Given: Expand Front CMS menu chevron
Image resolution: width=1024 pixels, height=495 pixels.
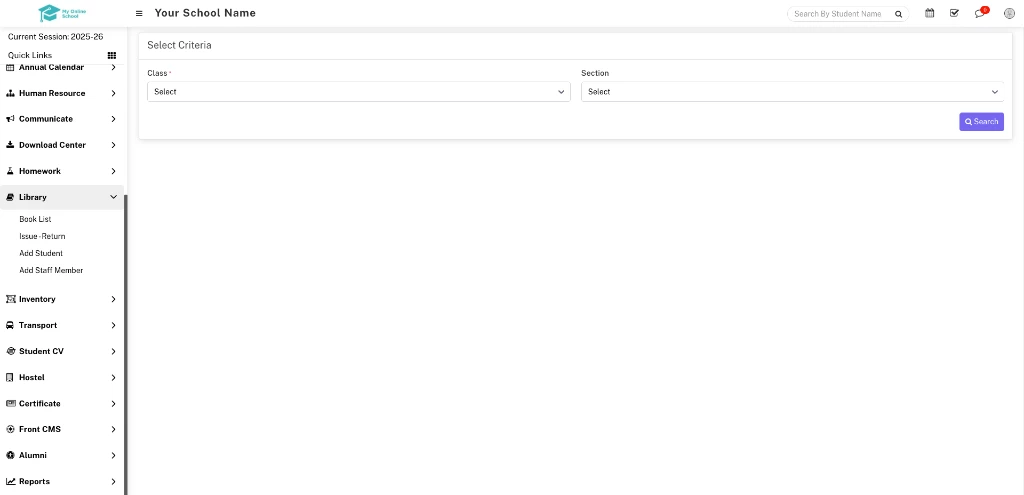Looking at the screenshot, I should coord(114,430).
